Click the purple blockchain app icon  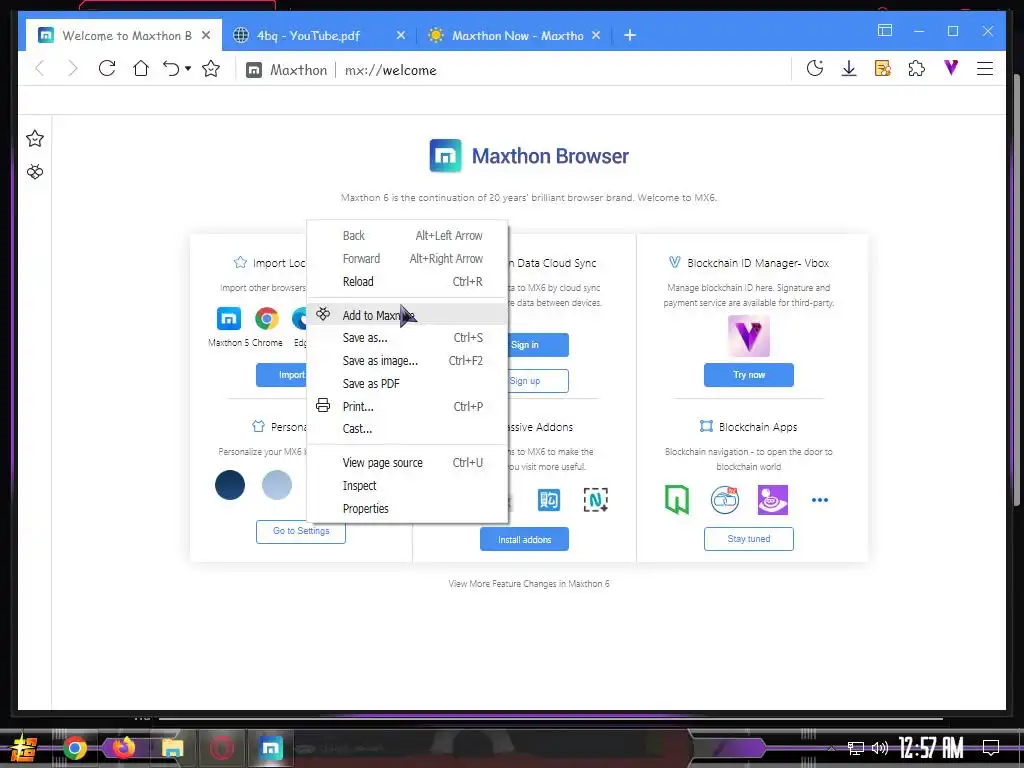[773, 500]
